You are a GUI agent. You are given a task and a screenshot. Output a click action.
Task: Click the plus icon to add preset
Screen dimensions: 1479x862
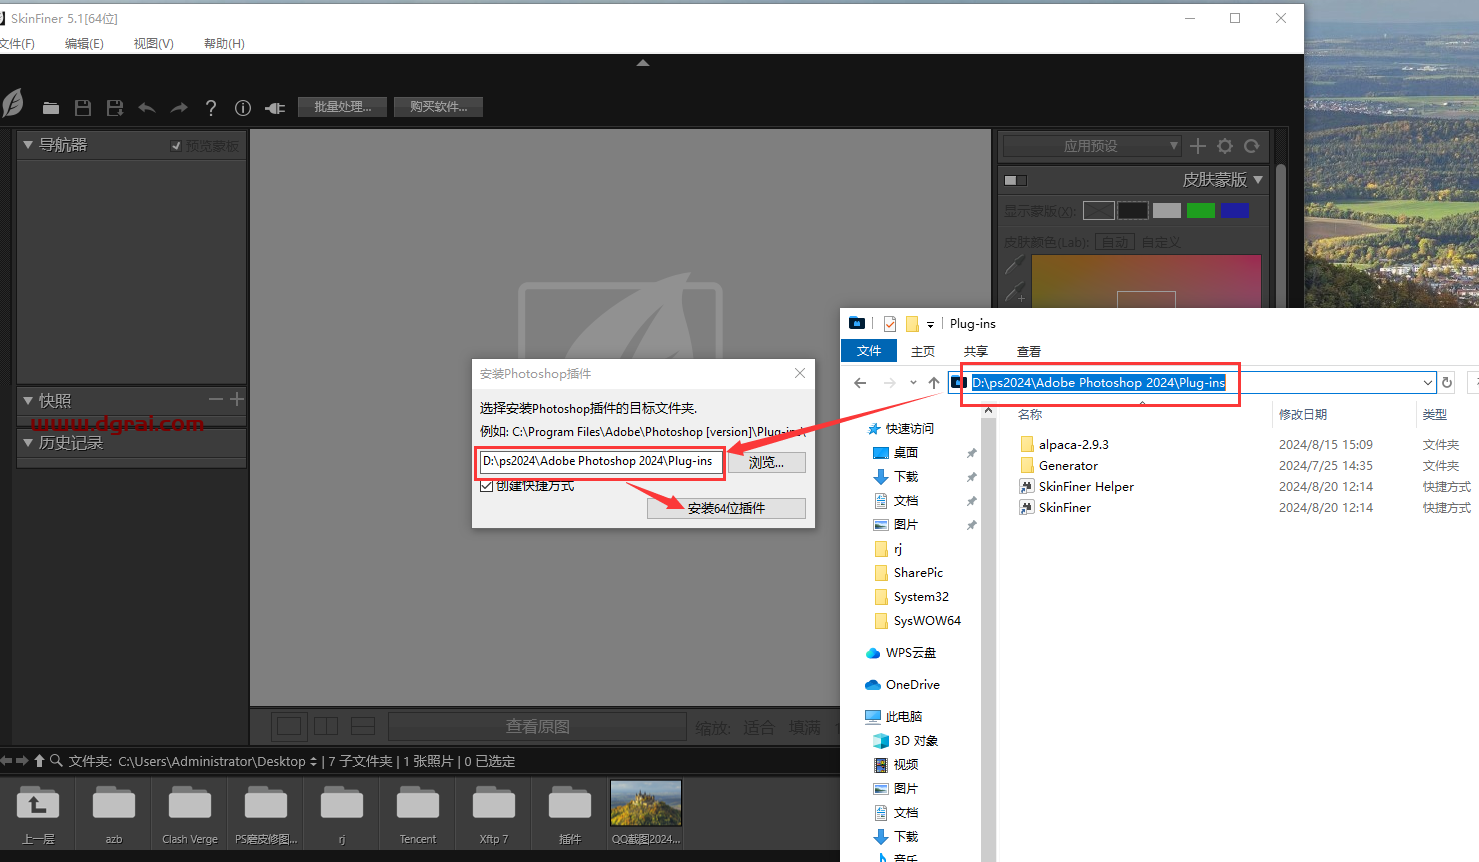click(x=1198, y=146)
